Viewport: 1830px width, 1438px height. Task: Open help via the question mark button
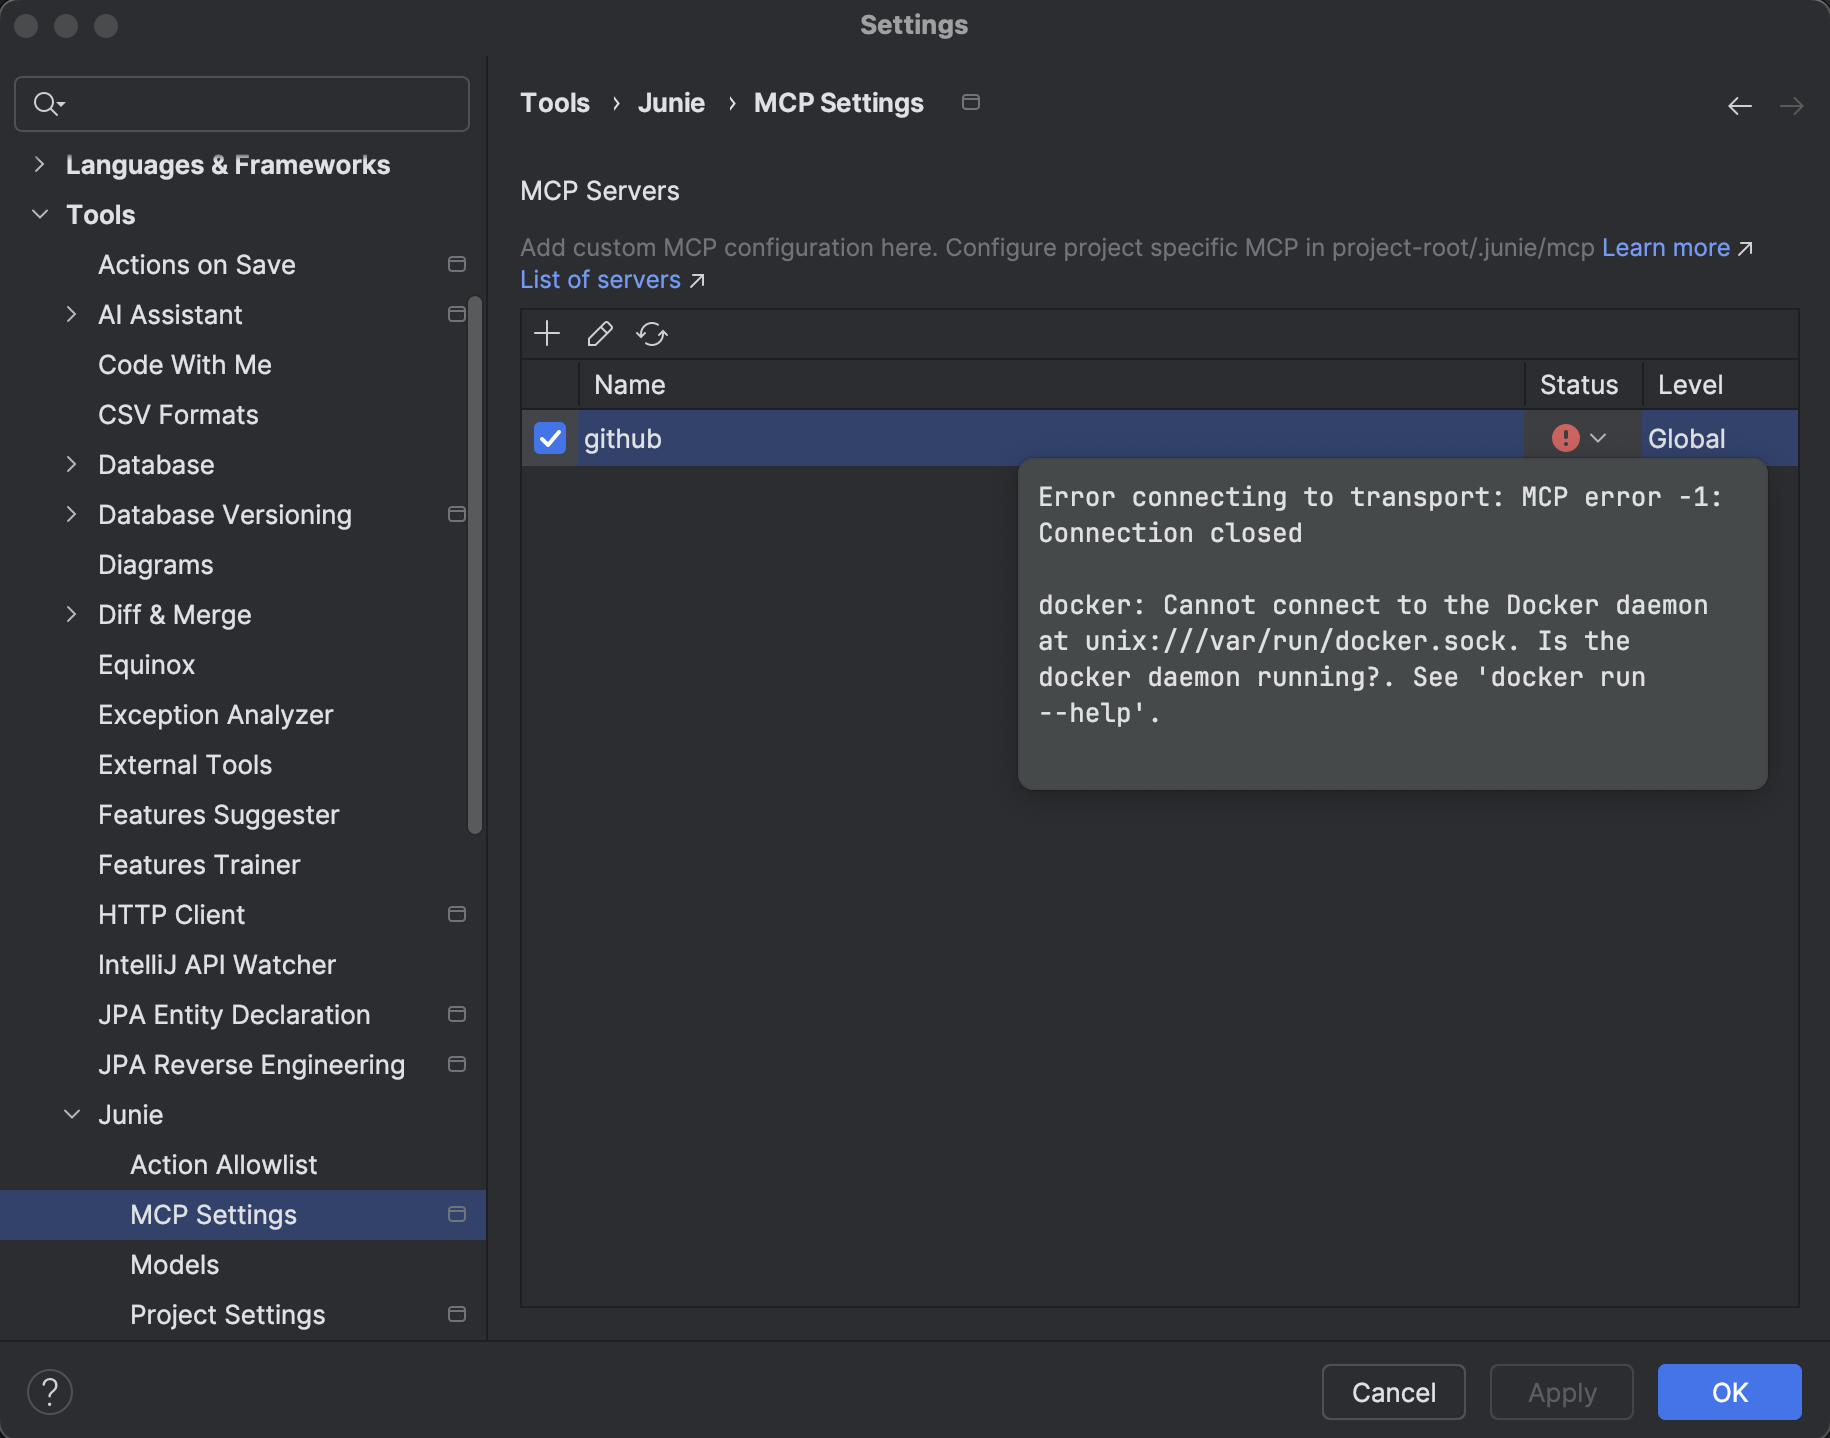[49, 1391]
